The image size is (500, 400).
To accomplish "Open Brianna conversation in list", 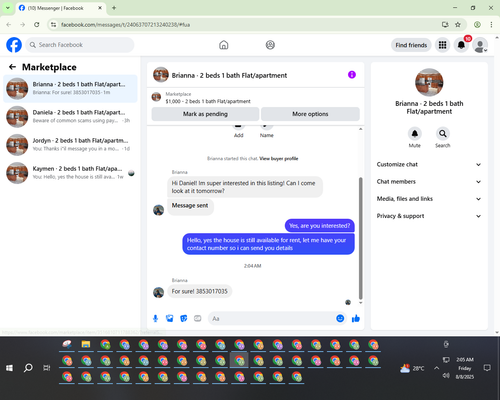I will (70, 88).
